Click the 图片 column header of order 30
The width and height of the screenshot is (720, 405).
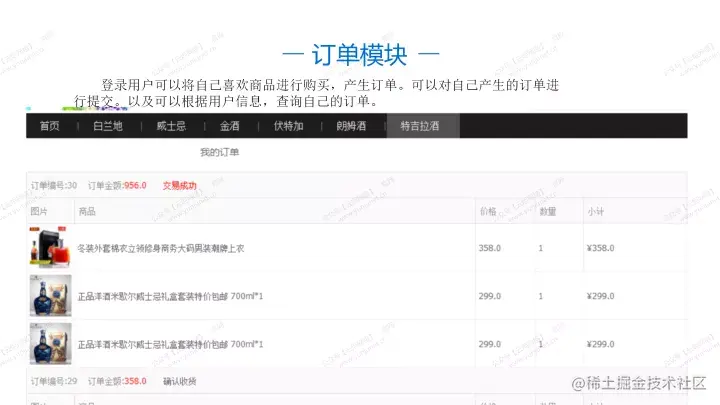[39, 211]
